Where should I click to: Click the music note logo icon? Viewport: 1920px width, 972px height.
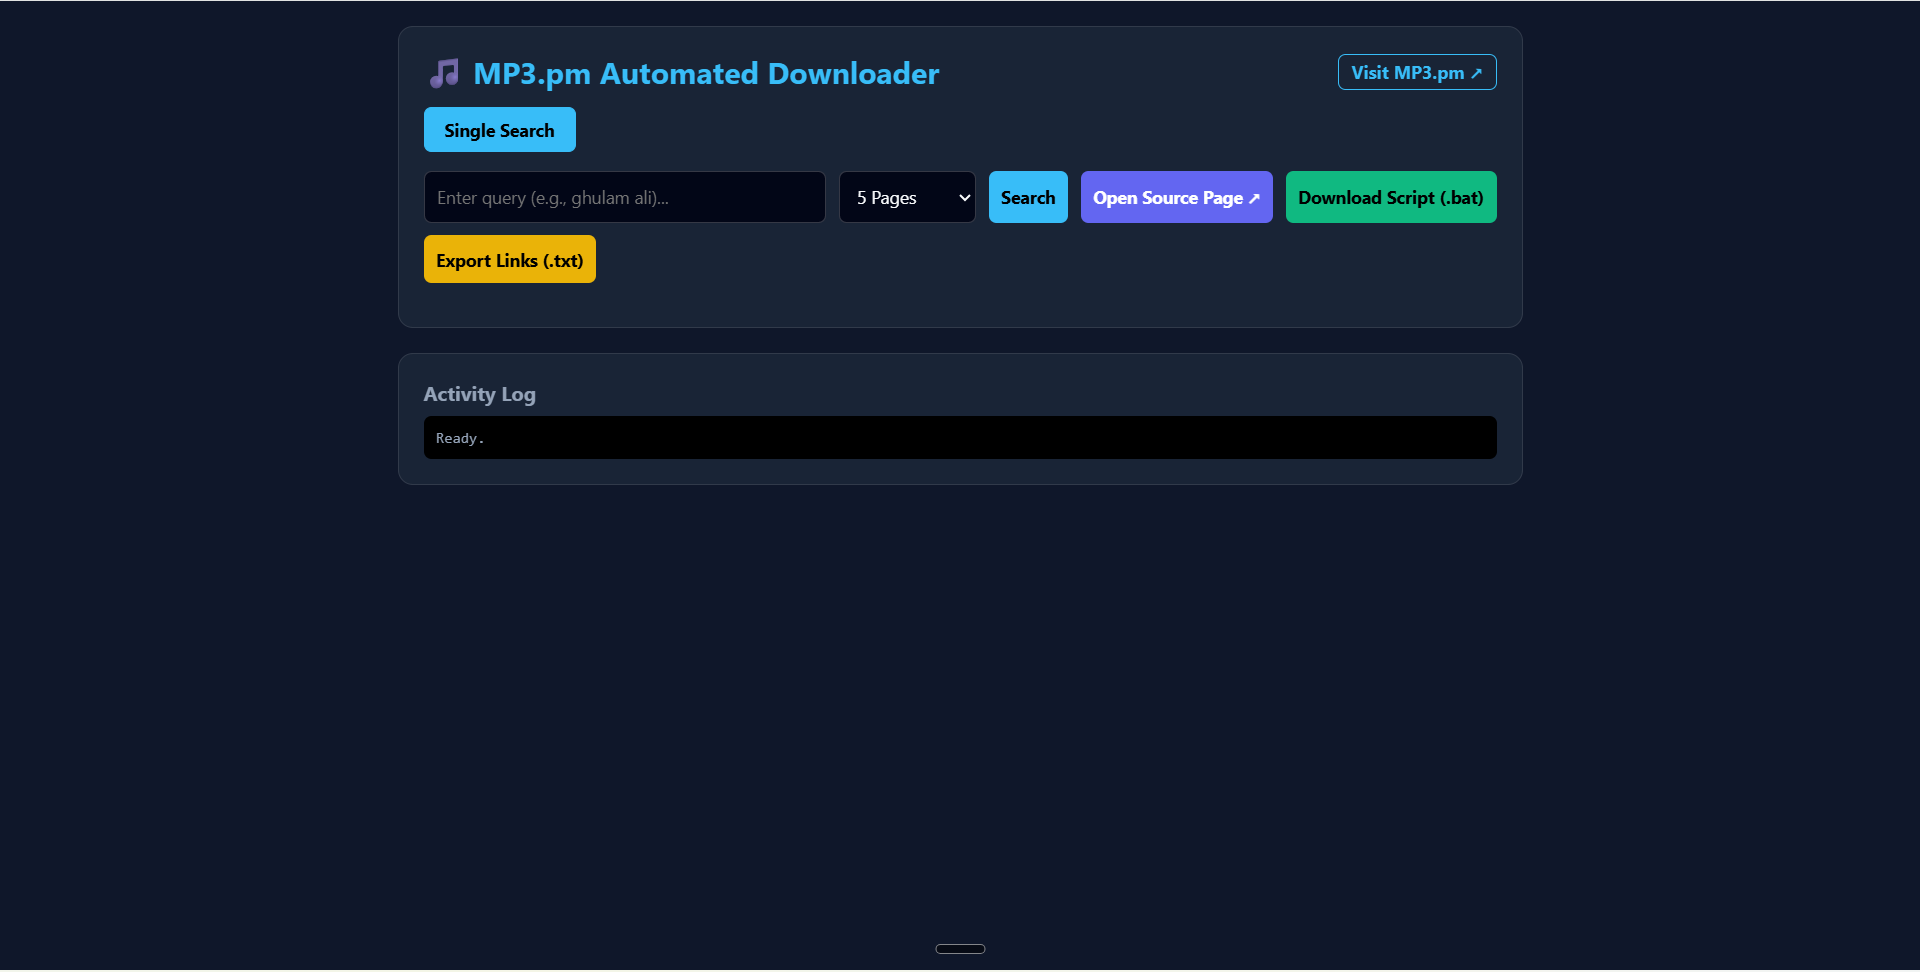click(444, 73)
